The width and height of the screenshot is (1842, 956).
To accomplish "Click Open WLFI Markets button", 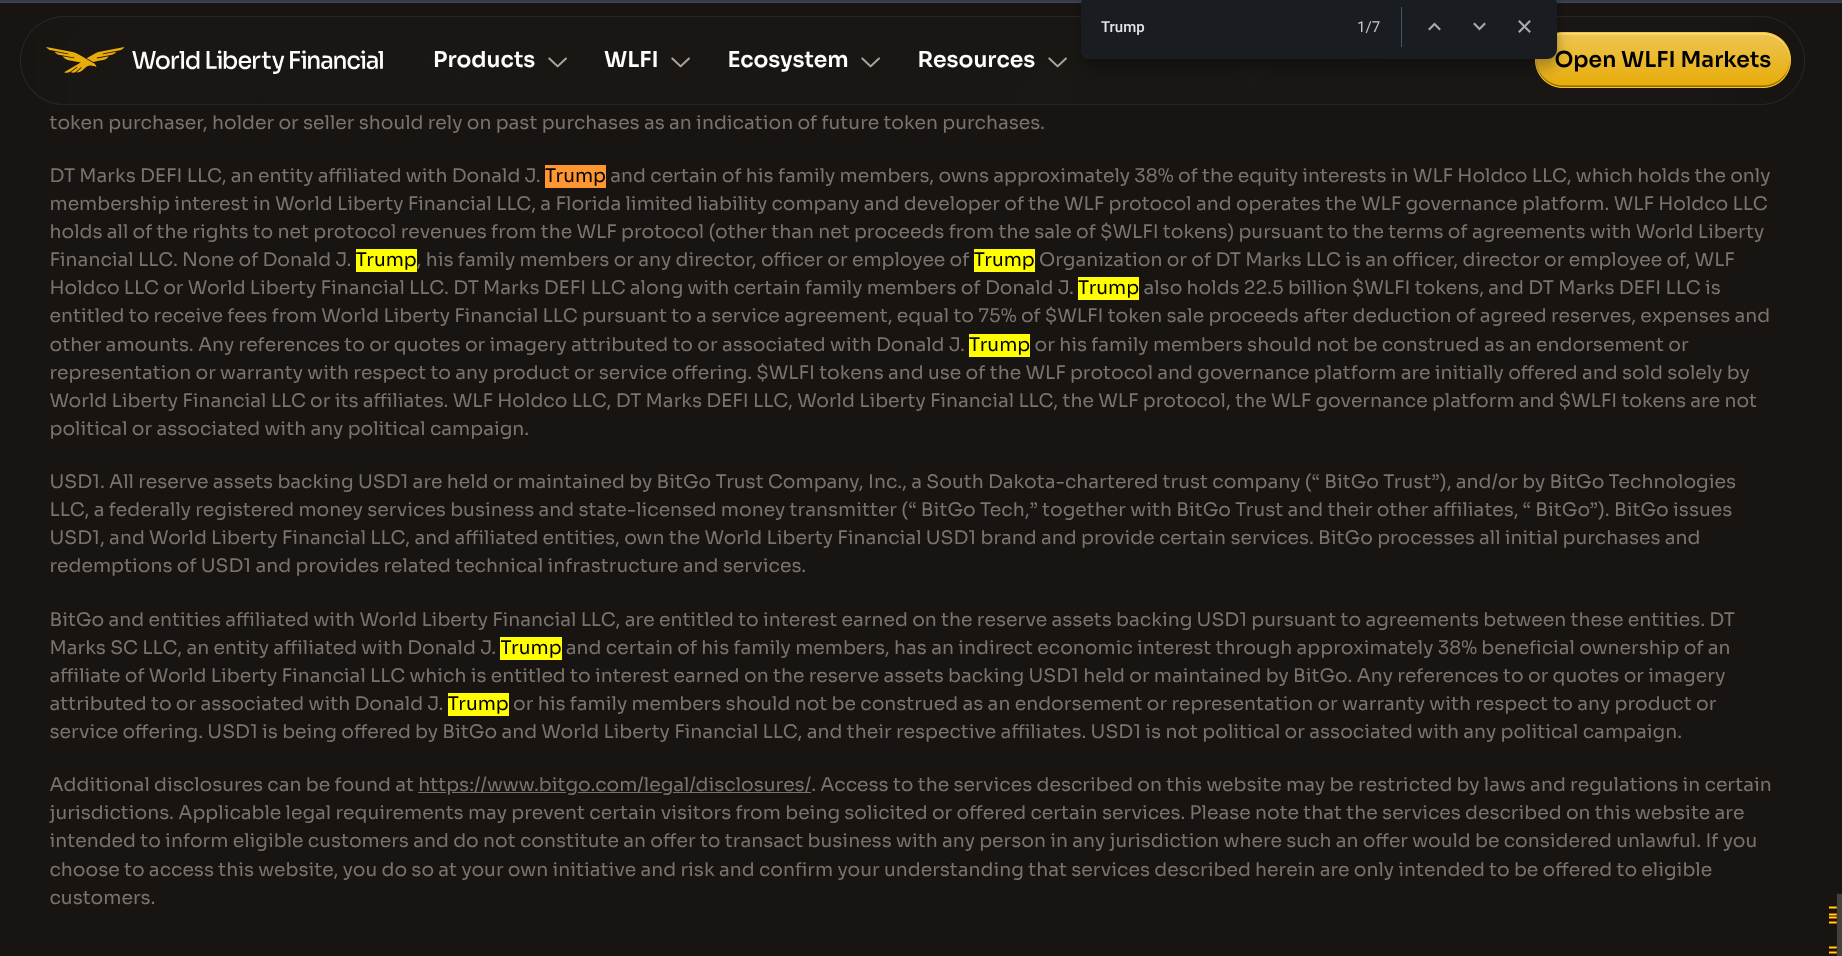I will click(1662, 60).
